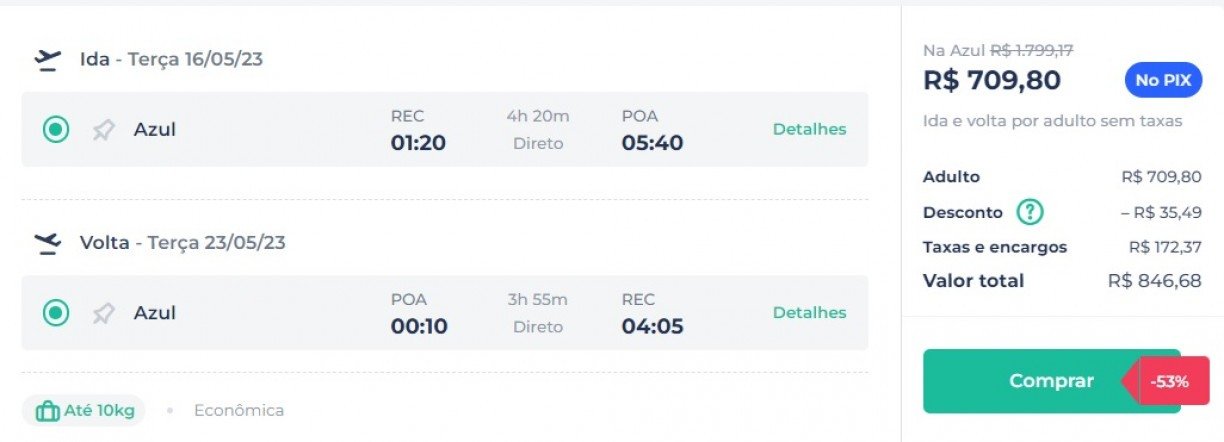
Task: Open Detalhes for the outbound flight
Action: [809, 129]
